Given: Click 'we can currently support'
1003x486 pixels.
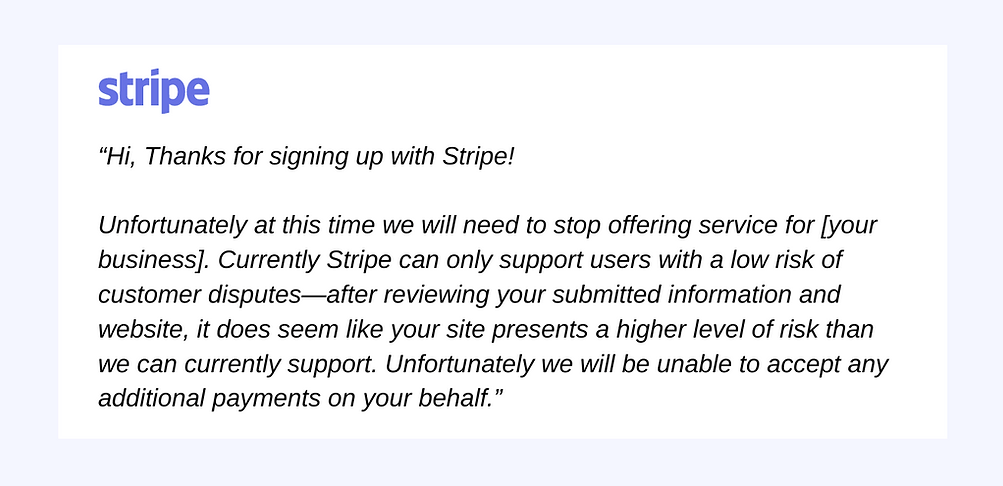Looking at the screenshot, I should (241, 364).
